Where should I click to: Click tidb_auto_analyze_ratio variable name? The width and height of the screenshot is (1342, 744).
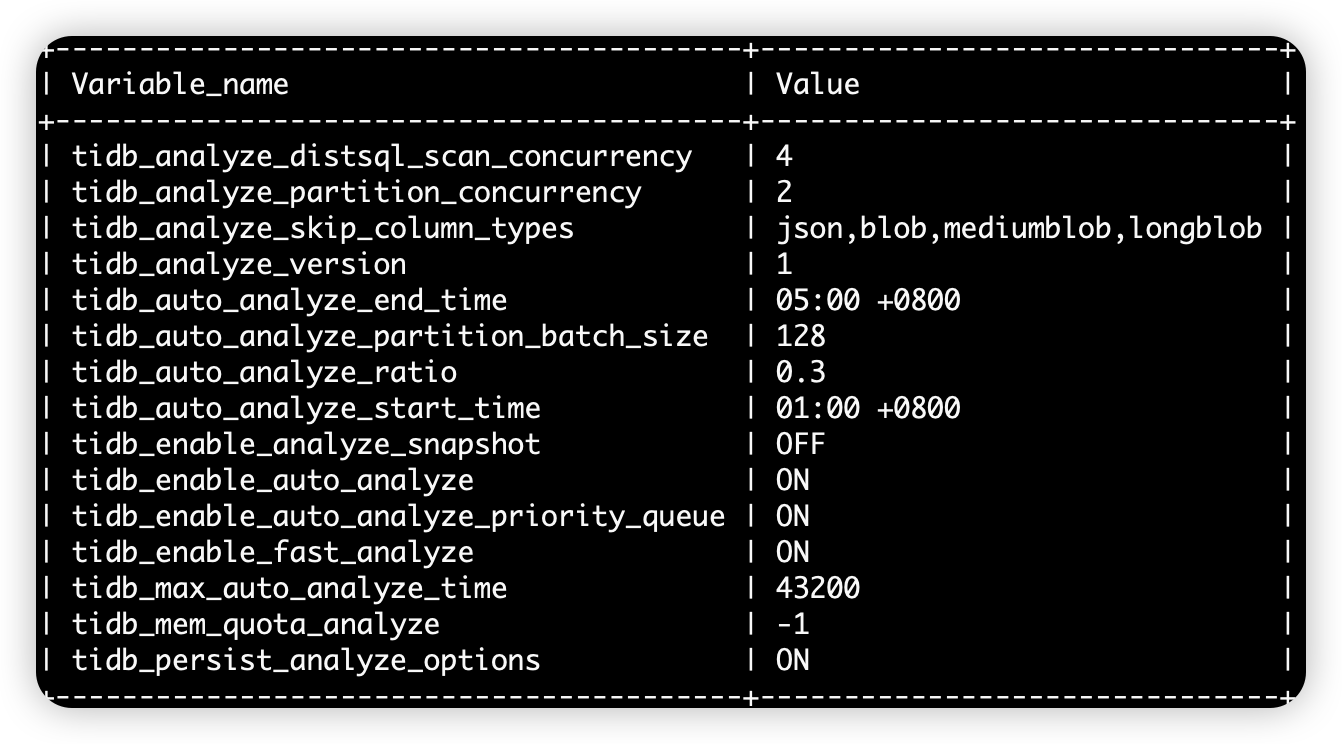coord(264,372)
